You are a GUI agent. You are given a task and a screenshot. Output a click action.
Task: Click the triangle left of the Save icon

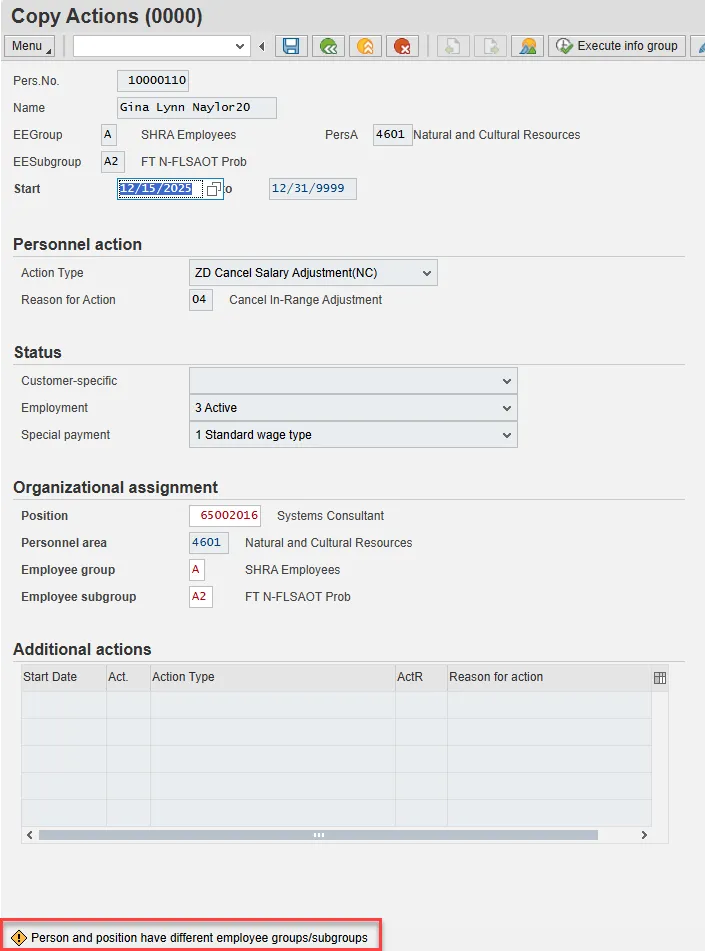coord(262,46)
